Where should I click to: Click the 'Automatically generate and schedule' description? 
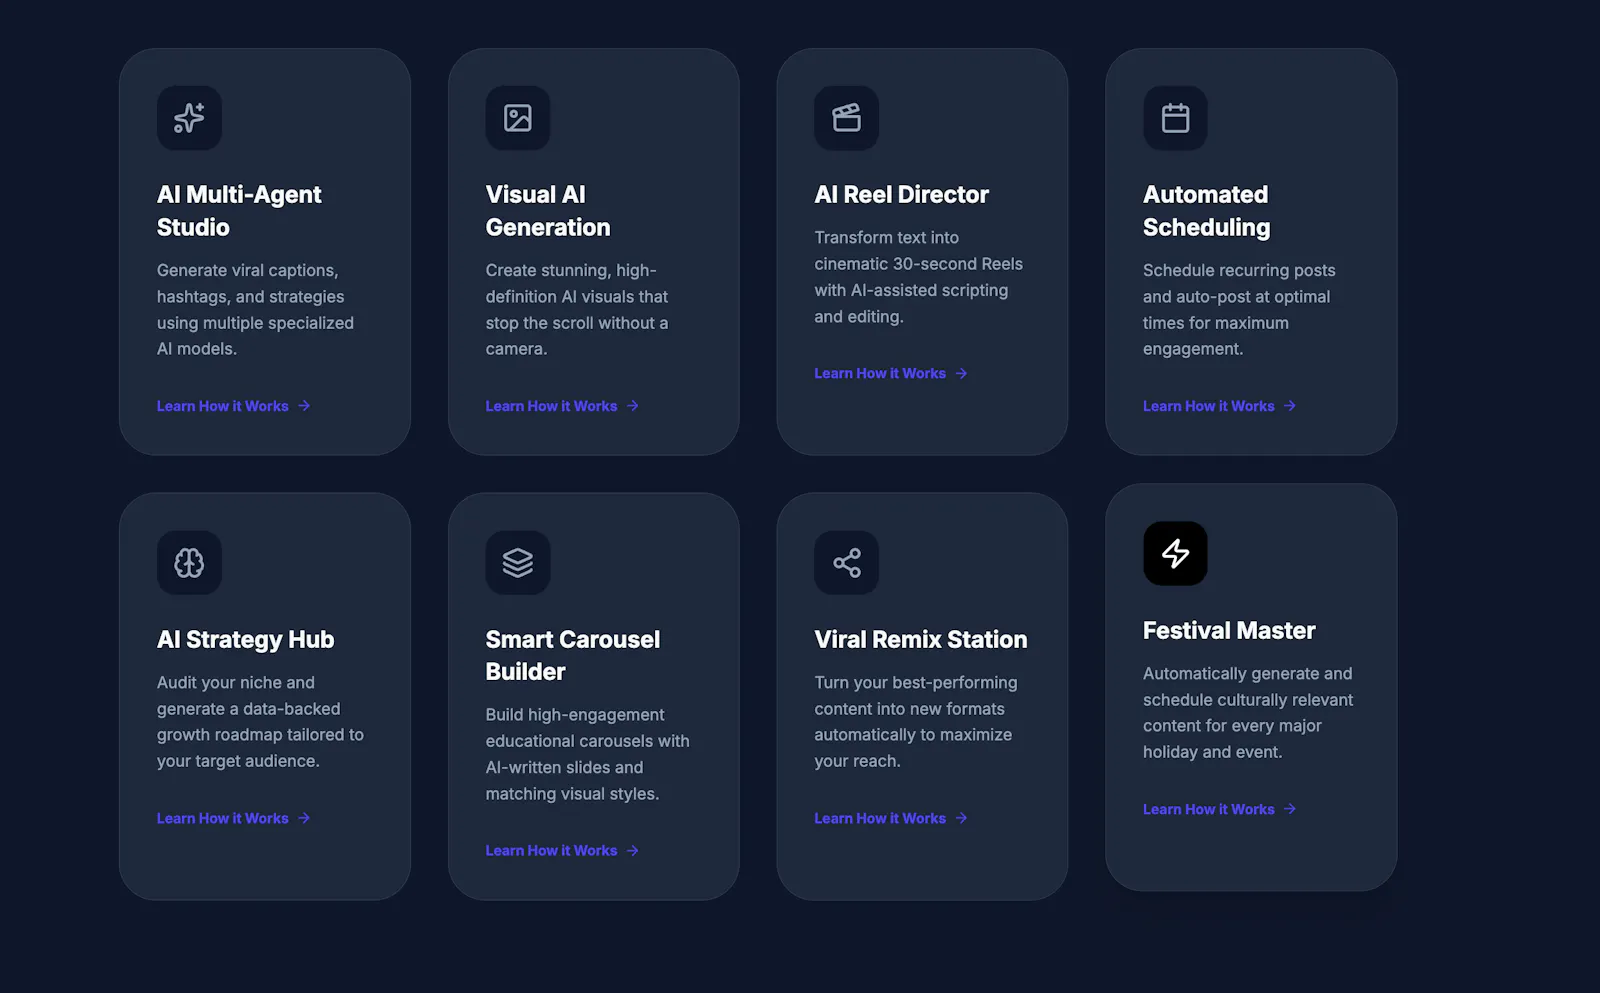(1249, 713)
